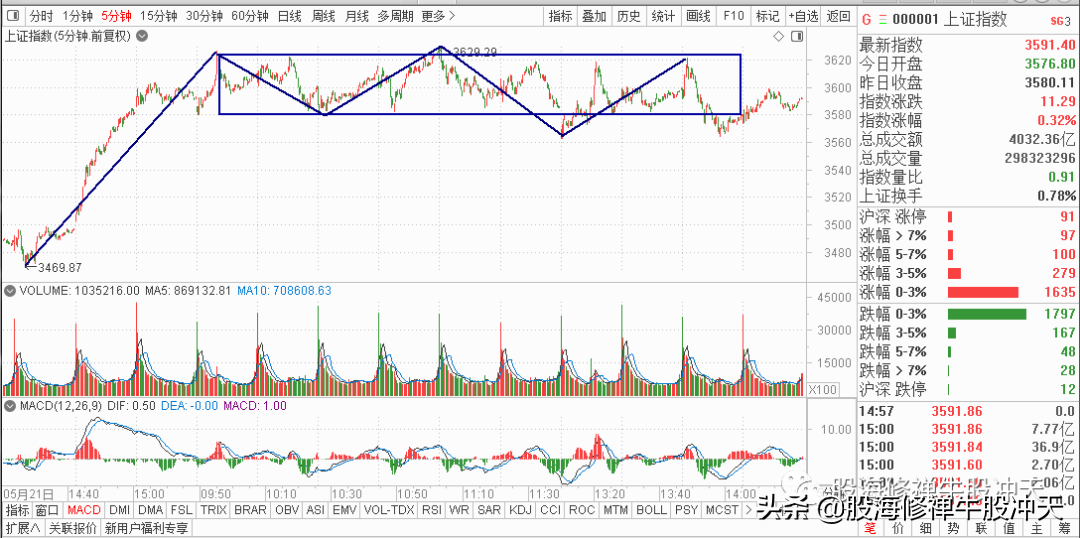Select the EMV indicator tab

pos(344,510)
